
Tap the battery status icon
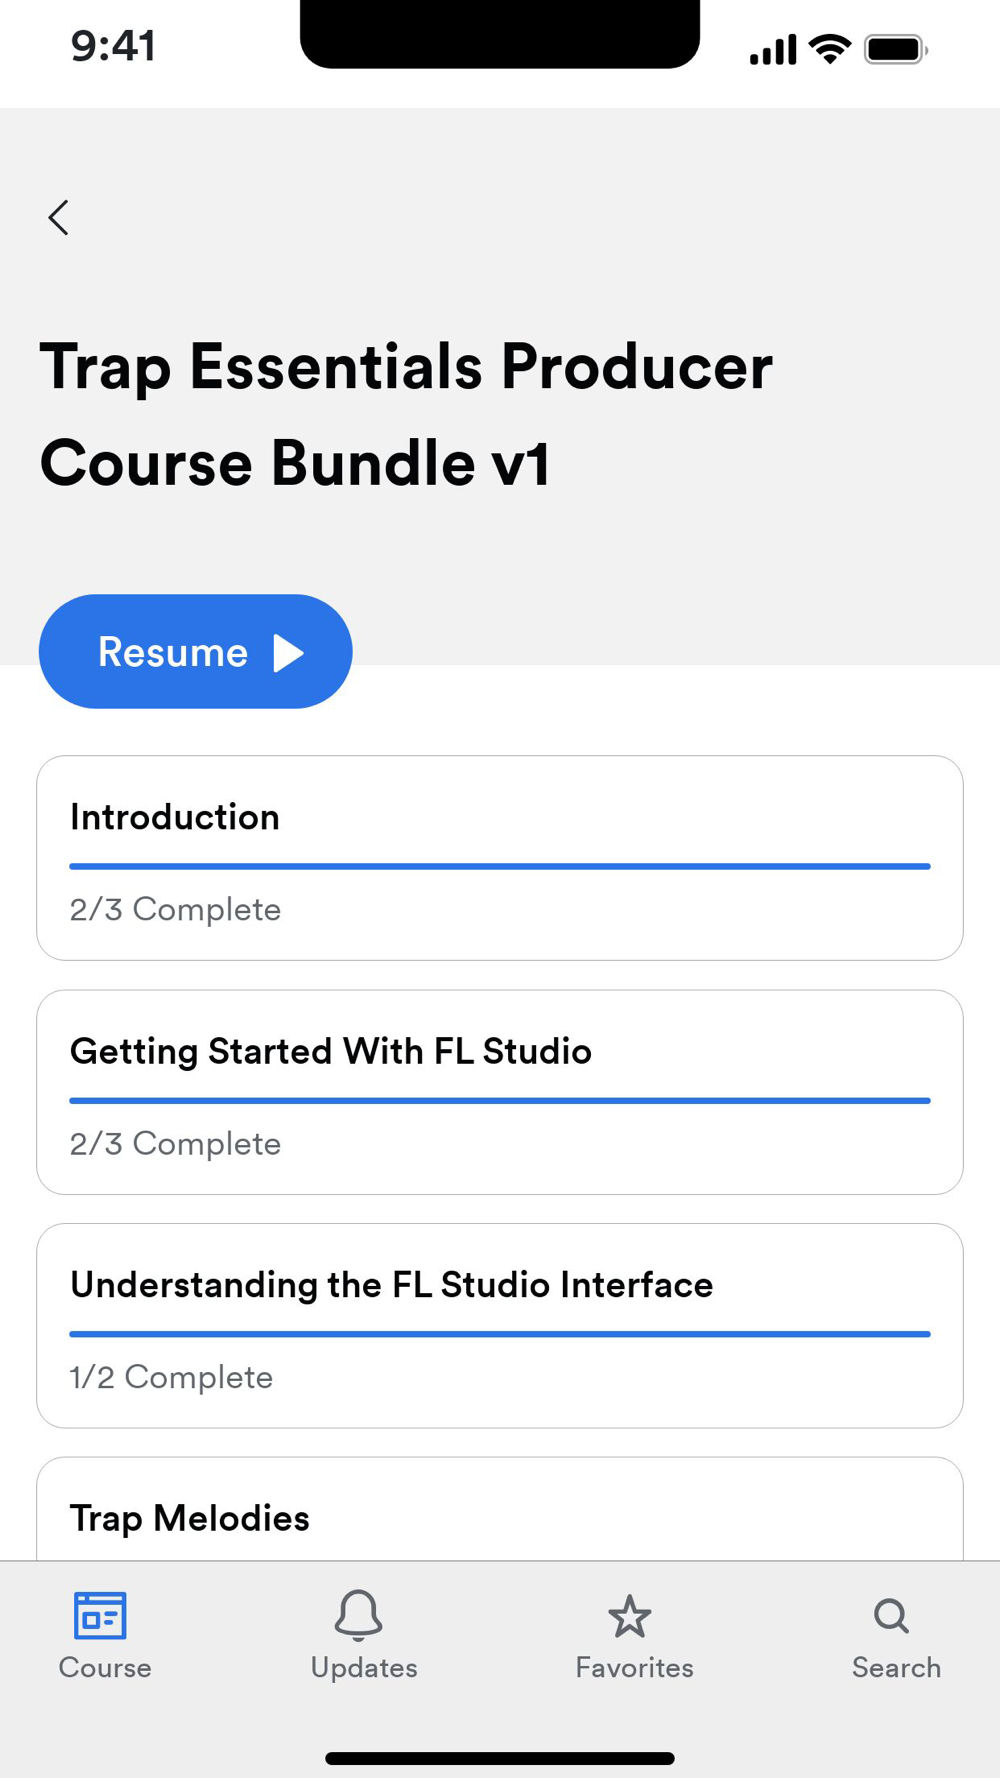tap(896, 49)
